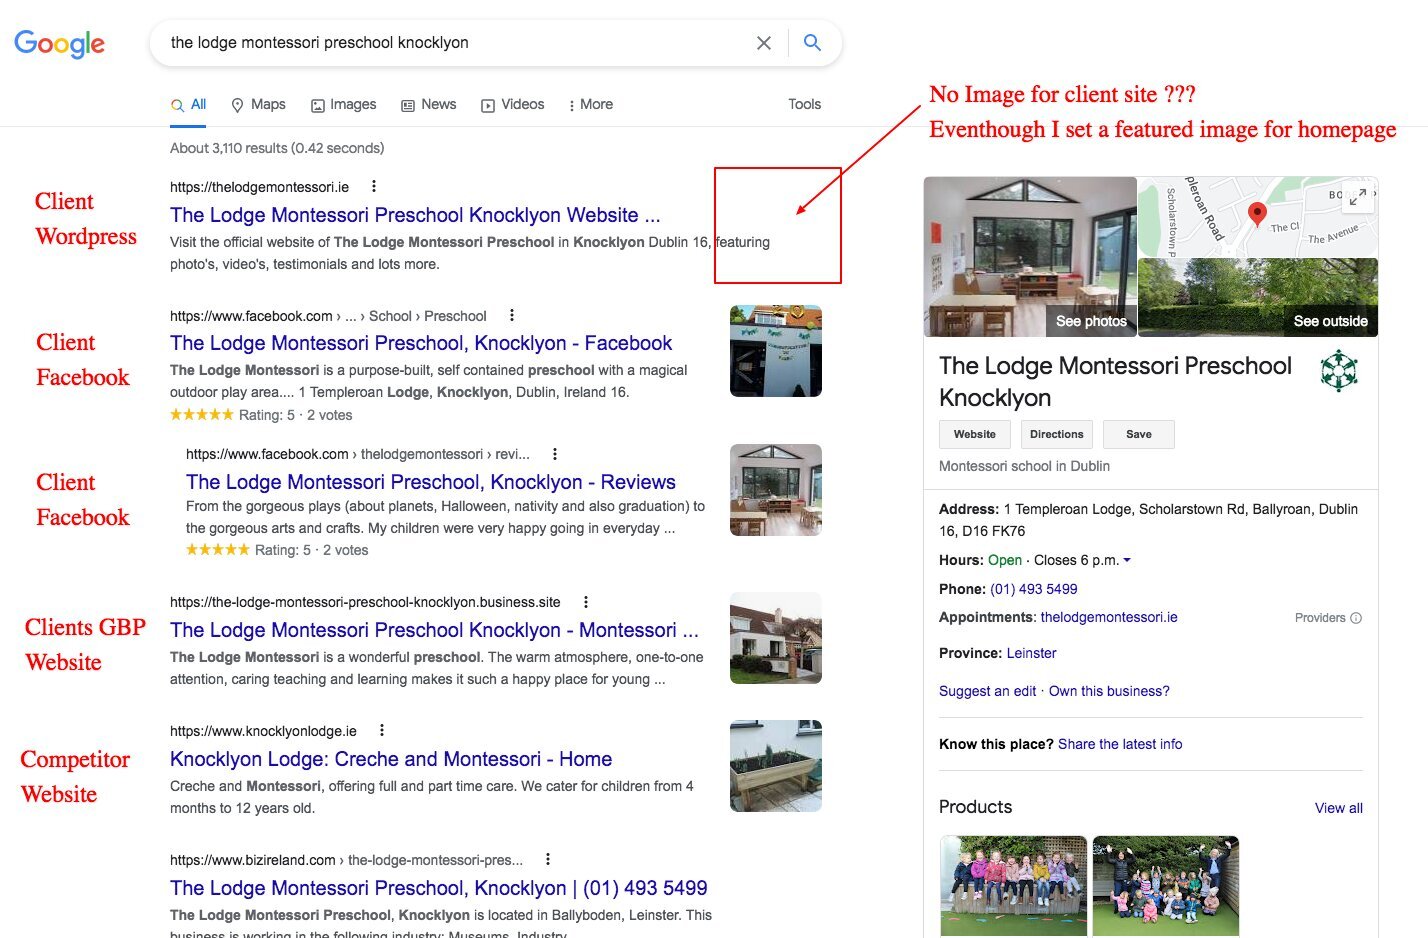Open See photos interior image
The height and width of the screenshot is (938, 1428).
tap(1030, 256)
